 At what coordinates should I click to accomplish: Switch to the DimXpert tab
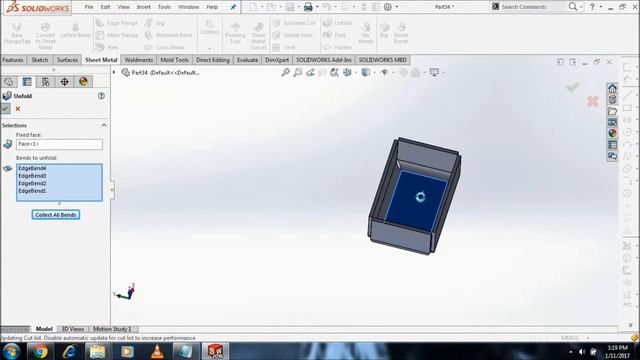(x=277, y=60)
